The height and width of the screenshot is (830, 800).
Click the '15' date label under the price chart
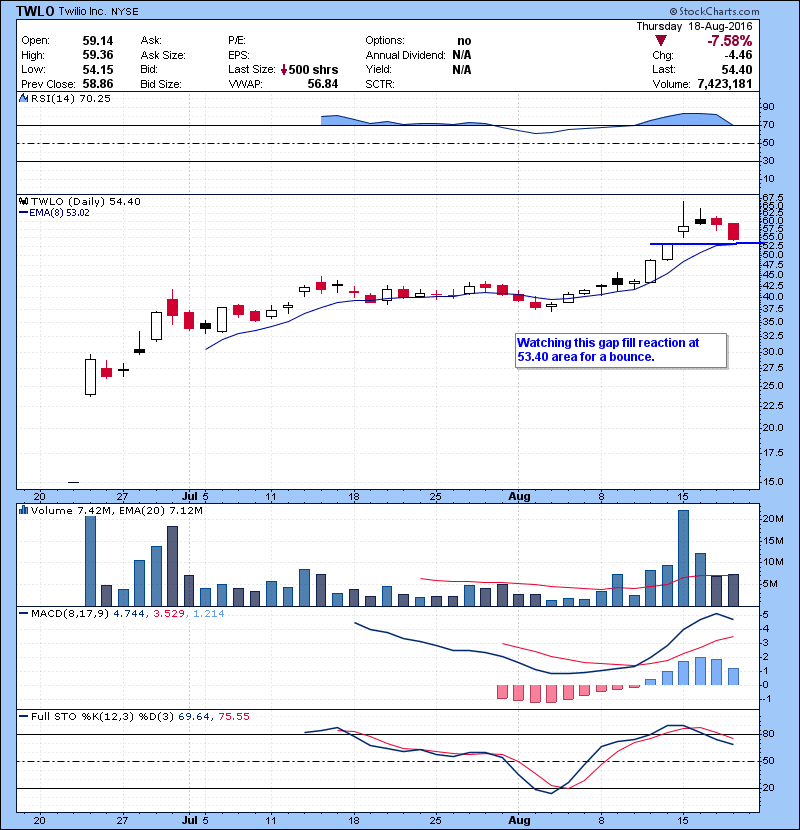coord(683,497)
